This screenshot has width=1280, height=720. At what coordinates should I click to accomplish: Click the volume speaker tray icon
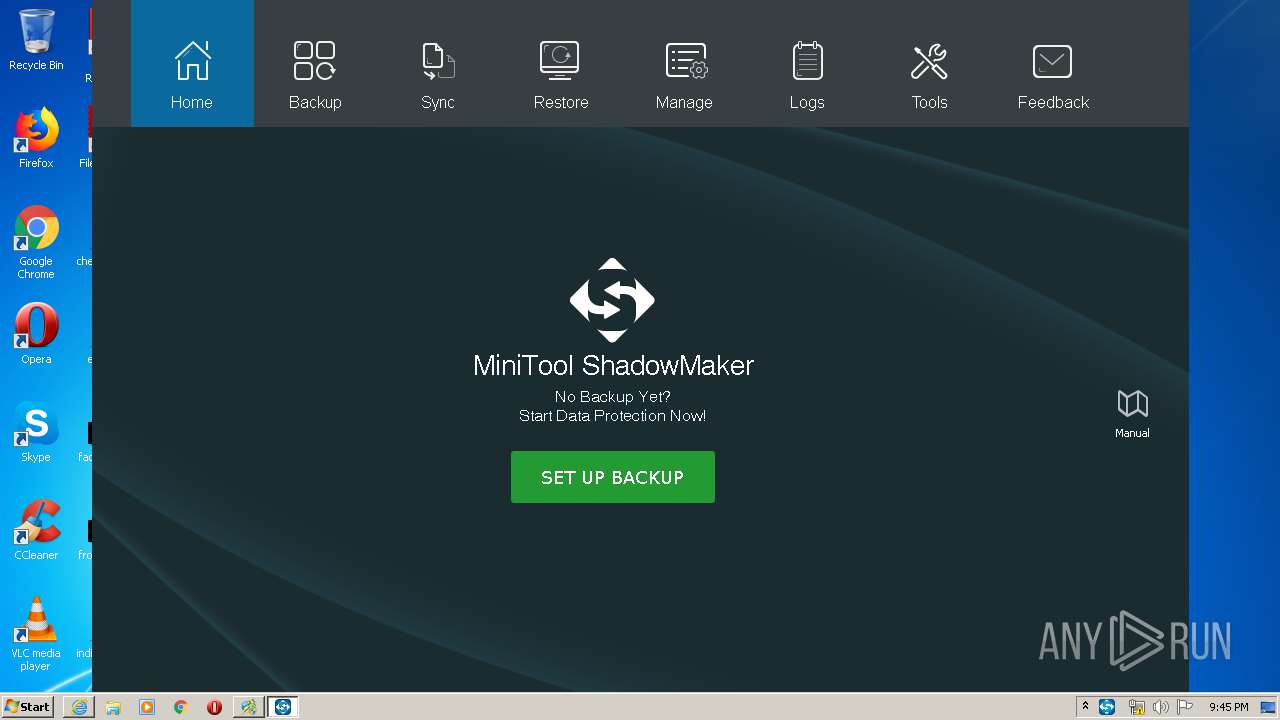pyautogui.click(x=1160, y=707)
